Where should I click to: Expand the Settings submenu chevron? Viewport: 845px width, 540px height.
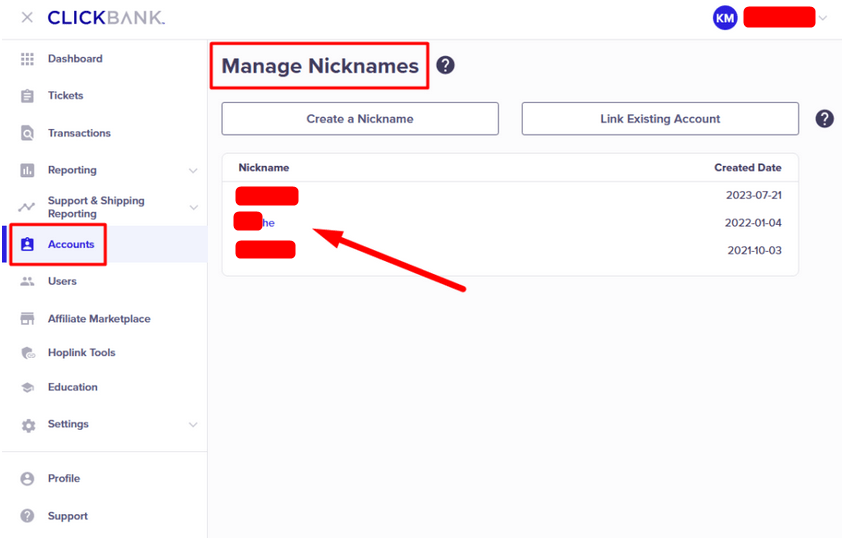(193, 425)
